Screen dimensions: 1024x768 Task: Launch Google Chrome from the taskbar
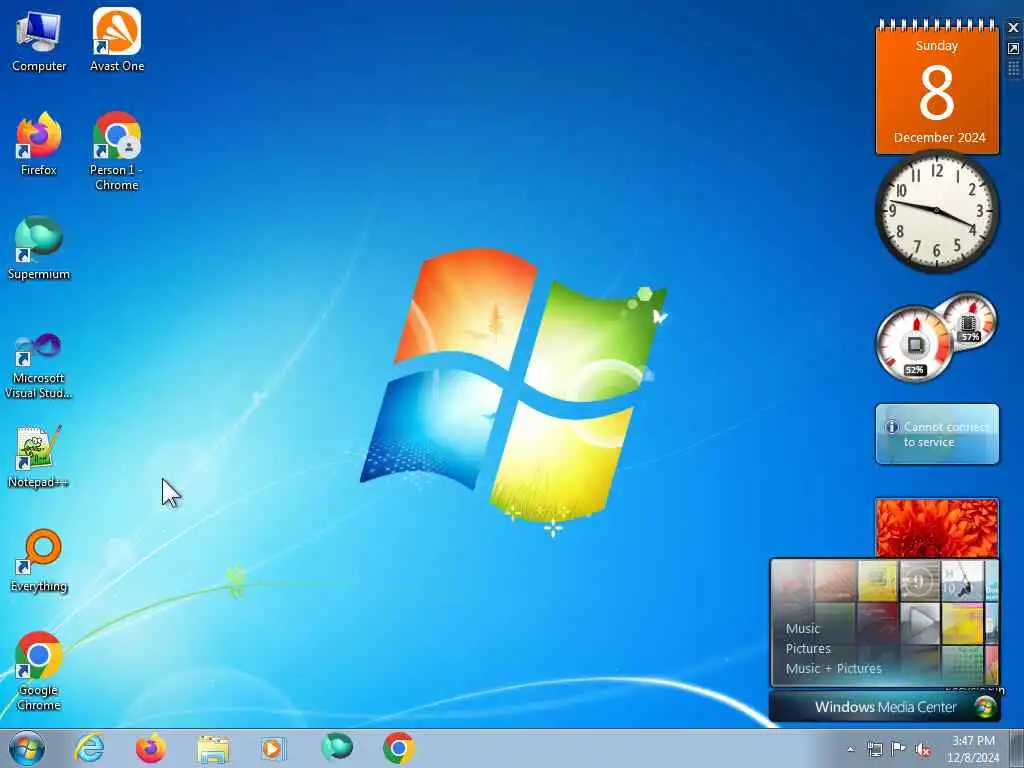(x=398, y=748)
